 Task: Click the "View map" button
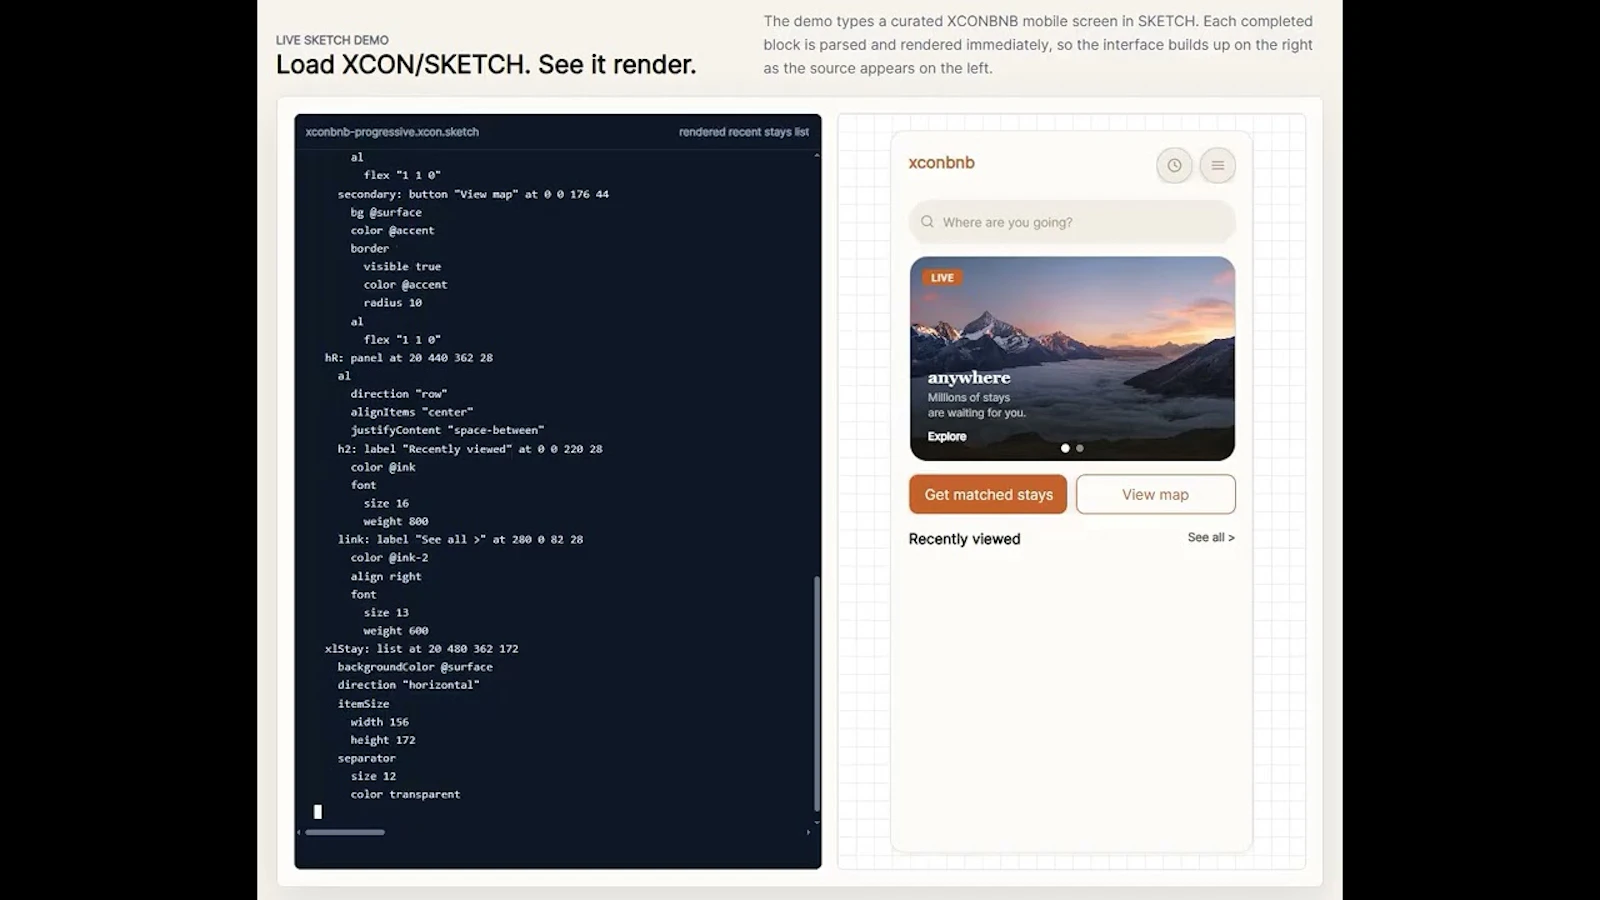coord(1156,494)
